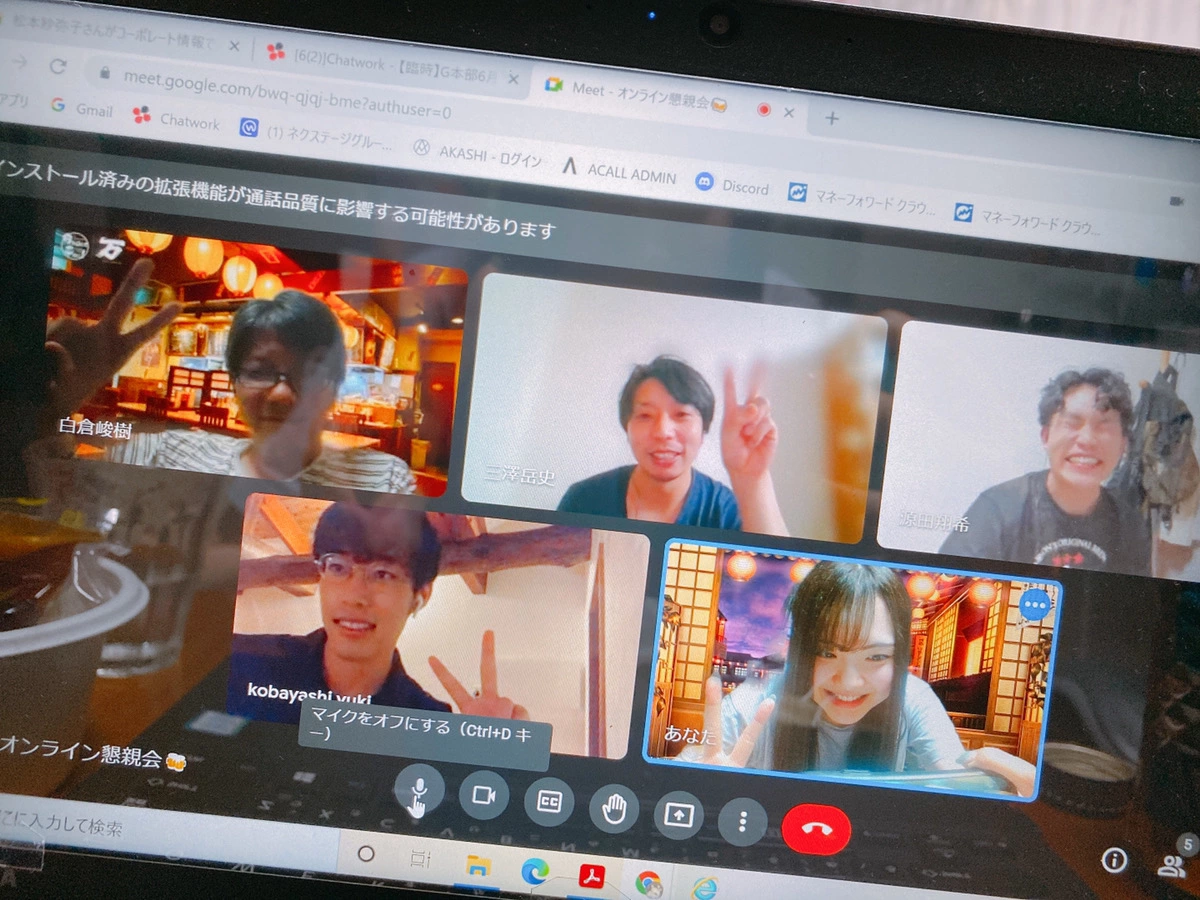
Task: Click the forward navigation arrow
Action: point(20,61)
